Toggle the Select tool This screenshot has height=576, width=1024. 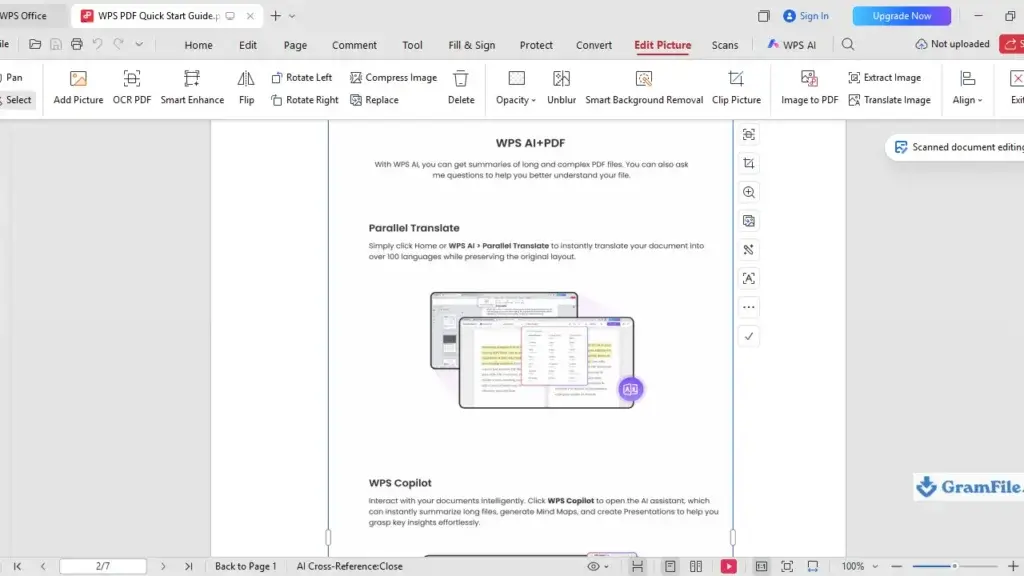click(x=18, y=100)
